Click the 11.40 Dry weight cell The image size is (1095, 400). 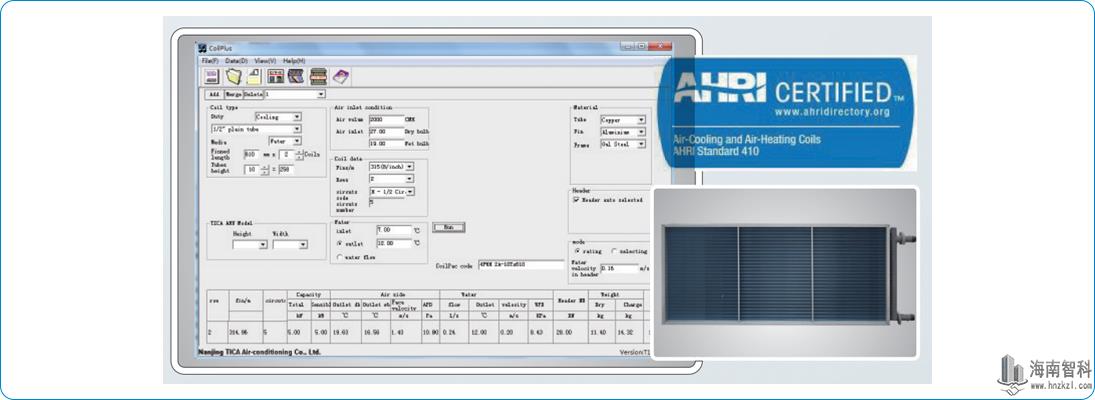(601, 332)
